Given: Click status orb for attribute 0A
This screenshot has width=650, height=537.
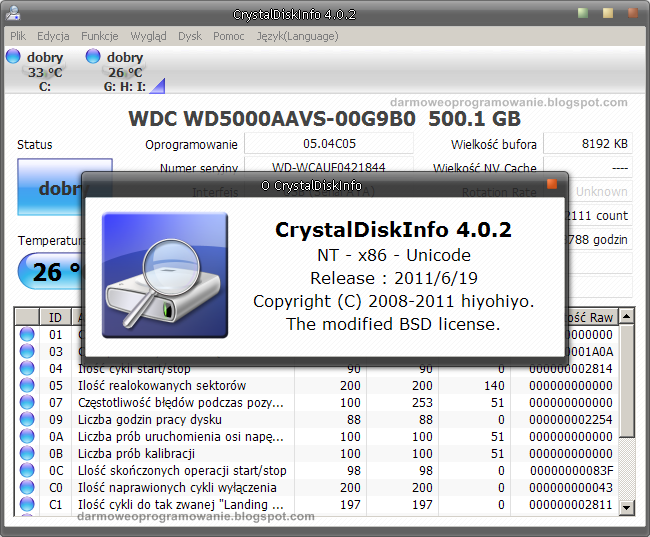Looking at the screenshot, I should tap(27, 436).
